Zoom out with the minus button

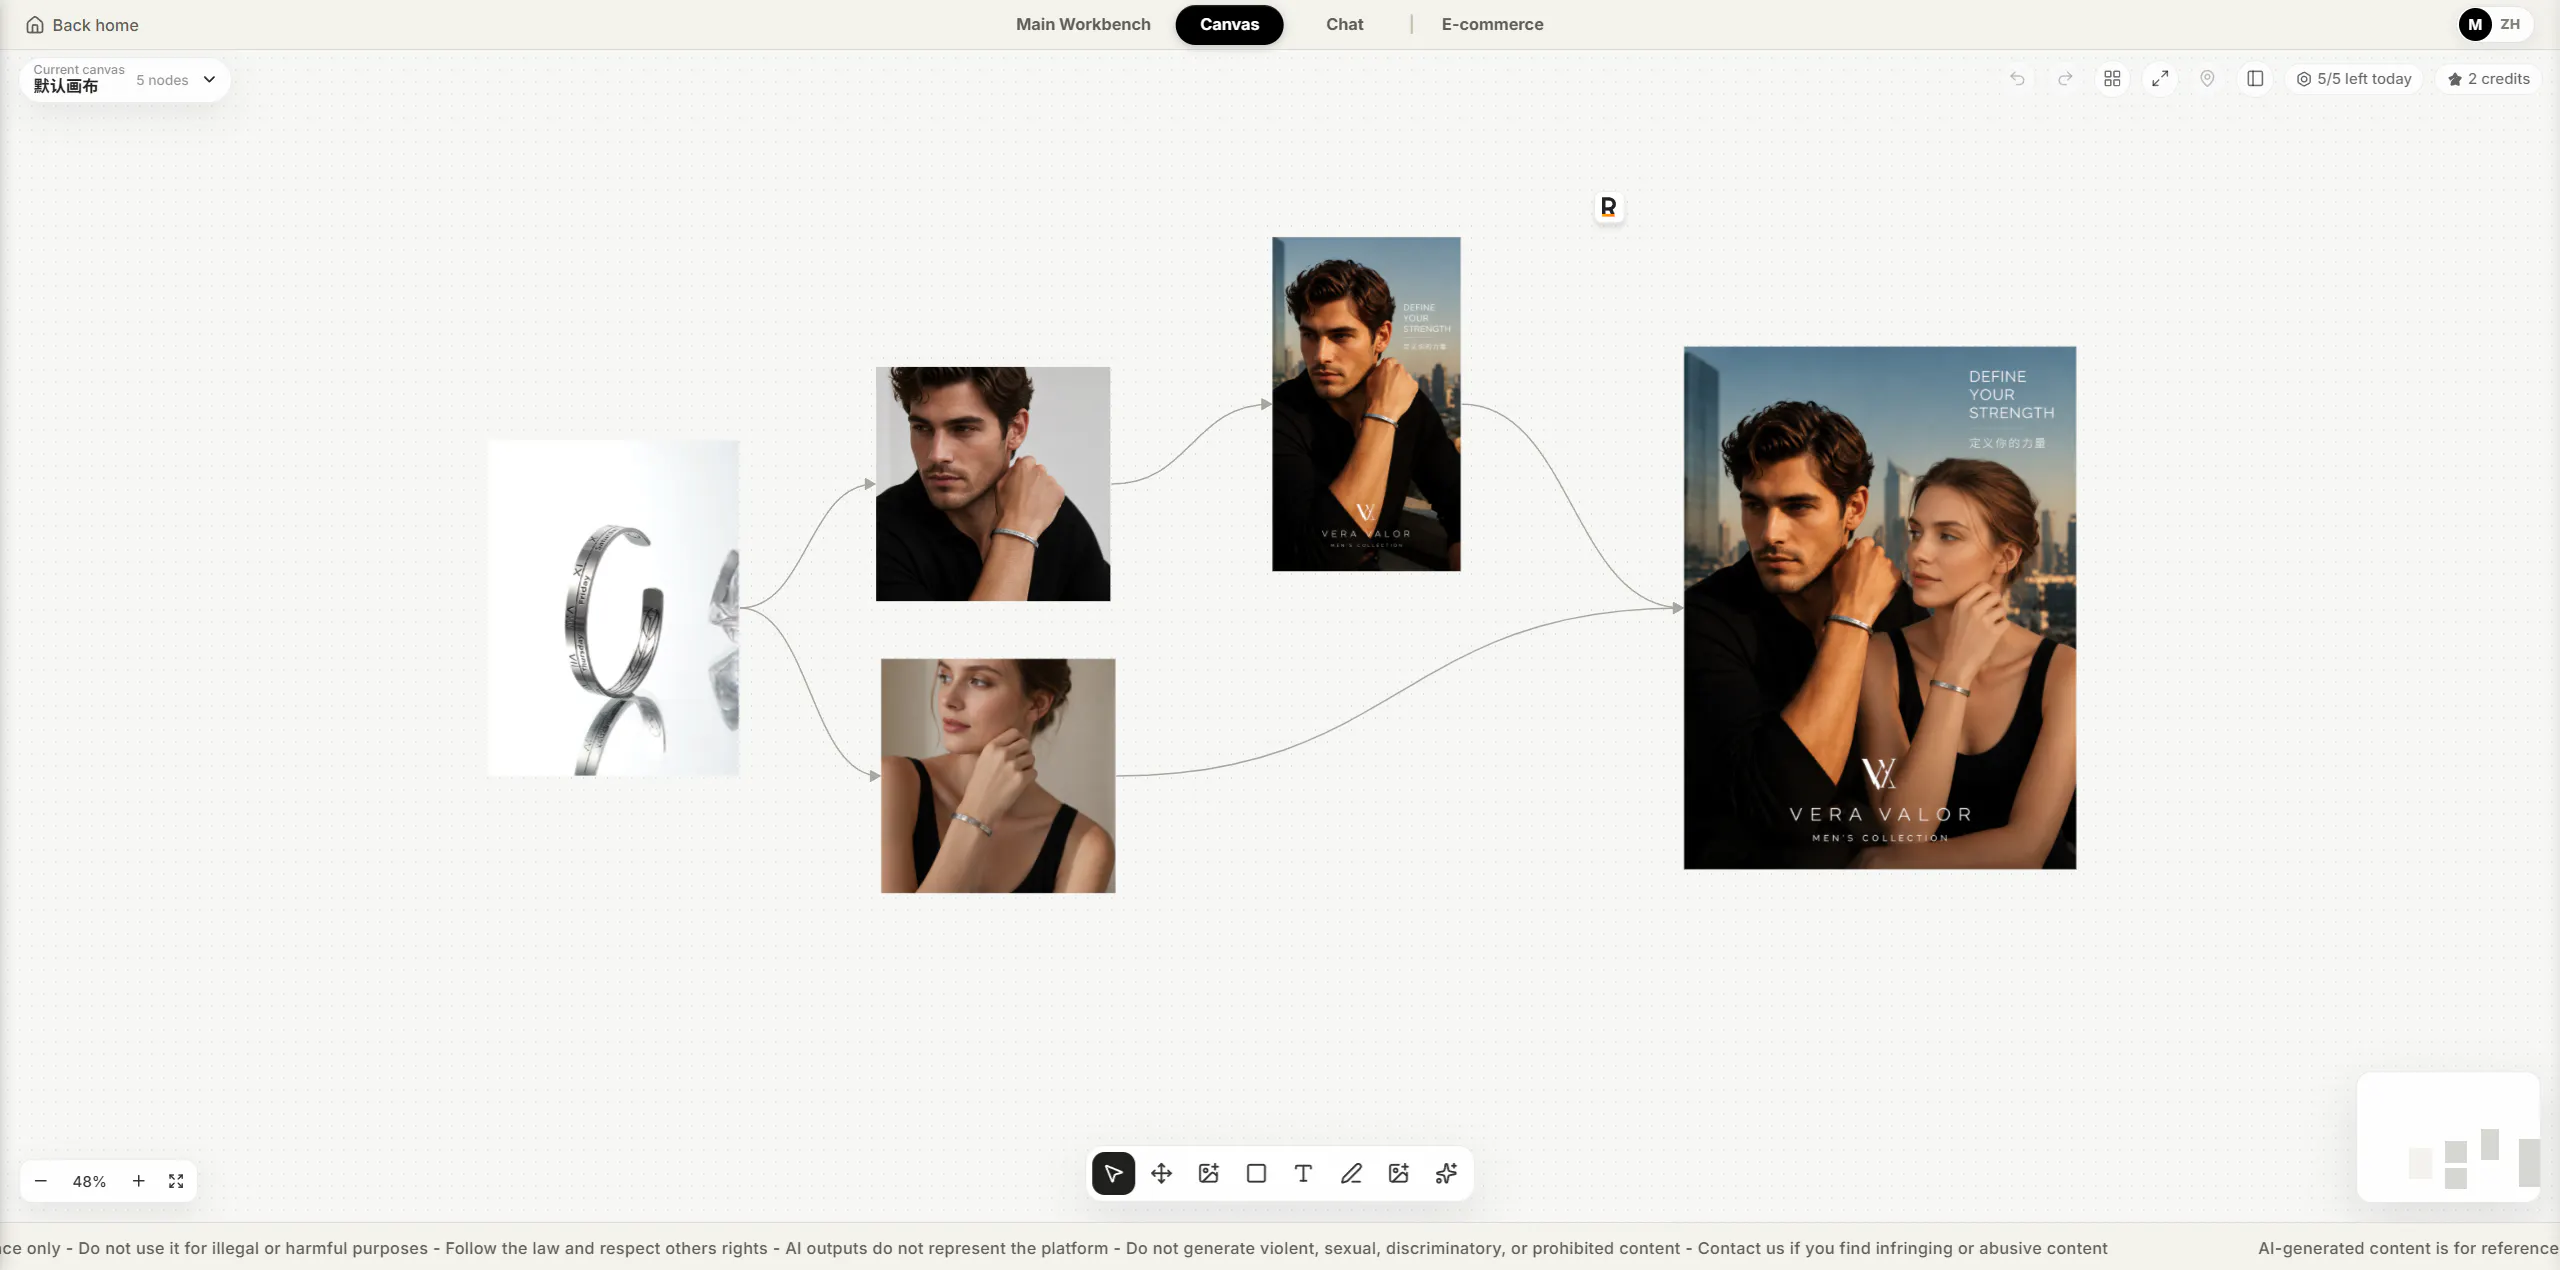point(41,1181)
